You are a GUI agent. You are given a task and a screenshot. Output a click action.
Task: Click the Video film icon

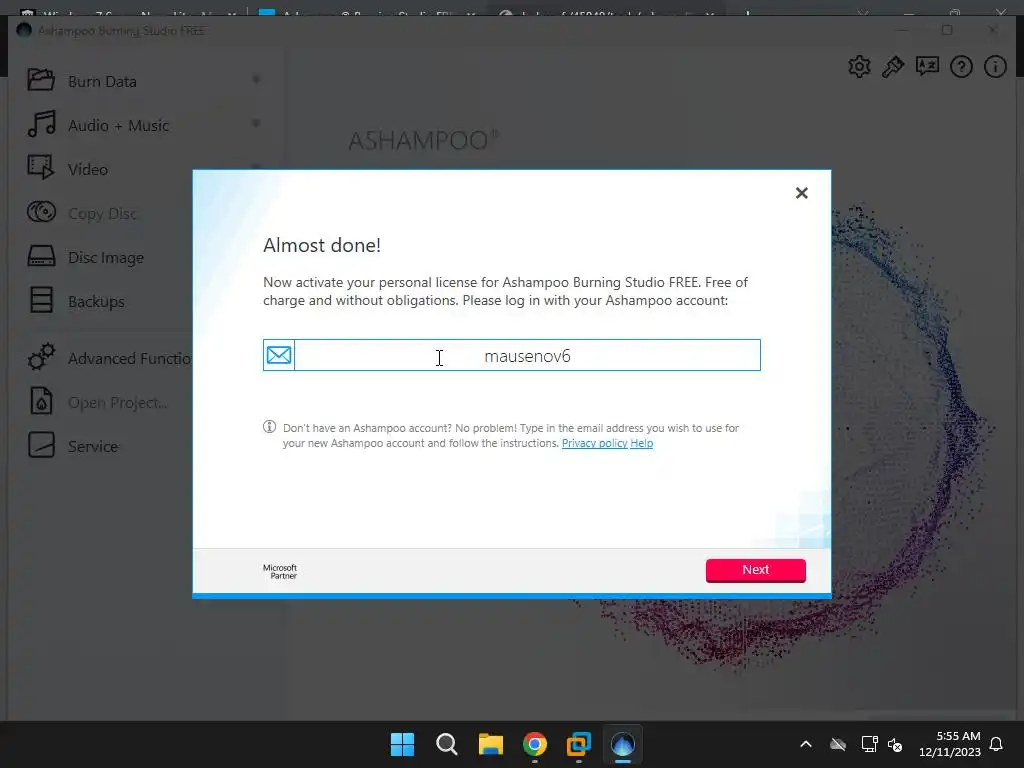pos(41,168)
